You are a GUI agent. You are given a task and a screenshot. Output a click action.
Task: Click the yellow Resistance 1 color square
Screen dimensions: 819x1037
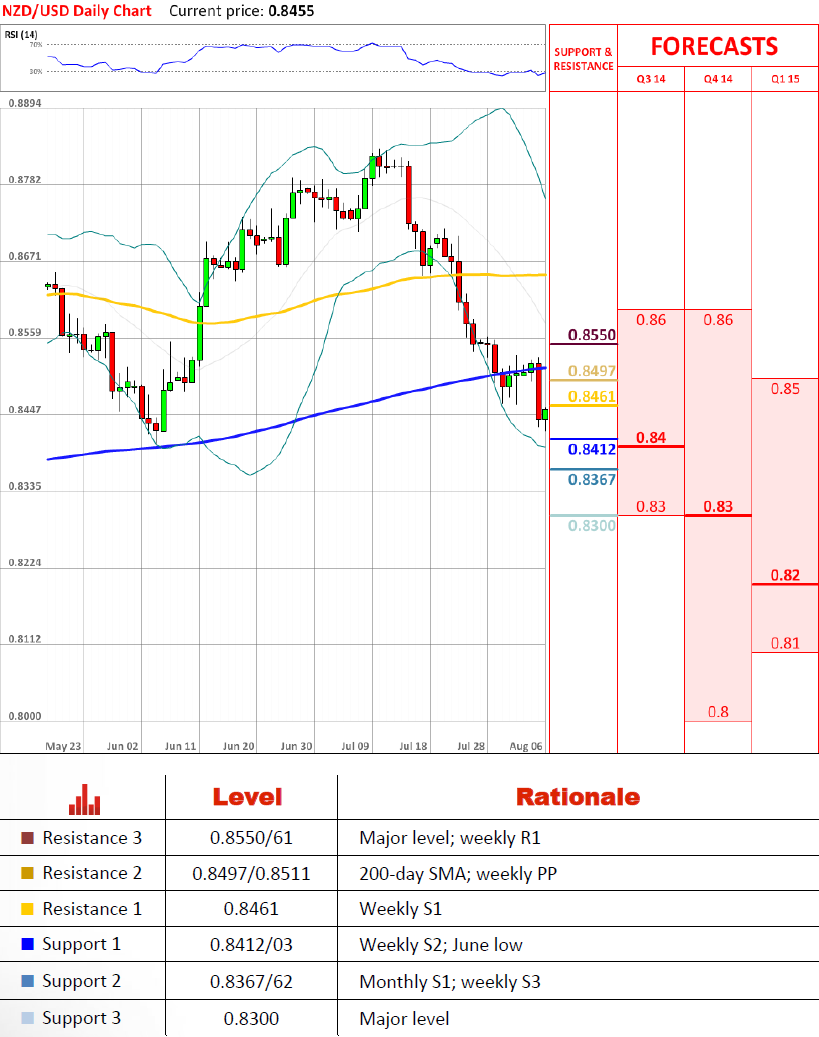[27, 909]
